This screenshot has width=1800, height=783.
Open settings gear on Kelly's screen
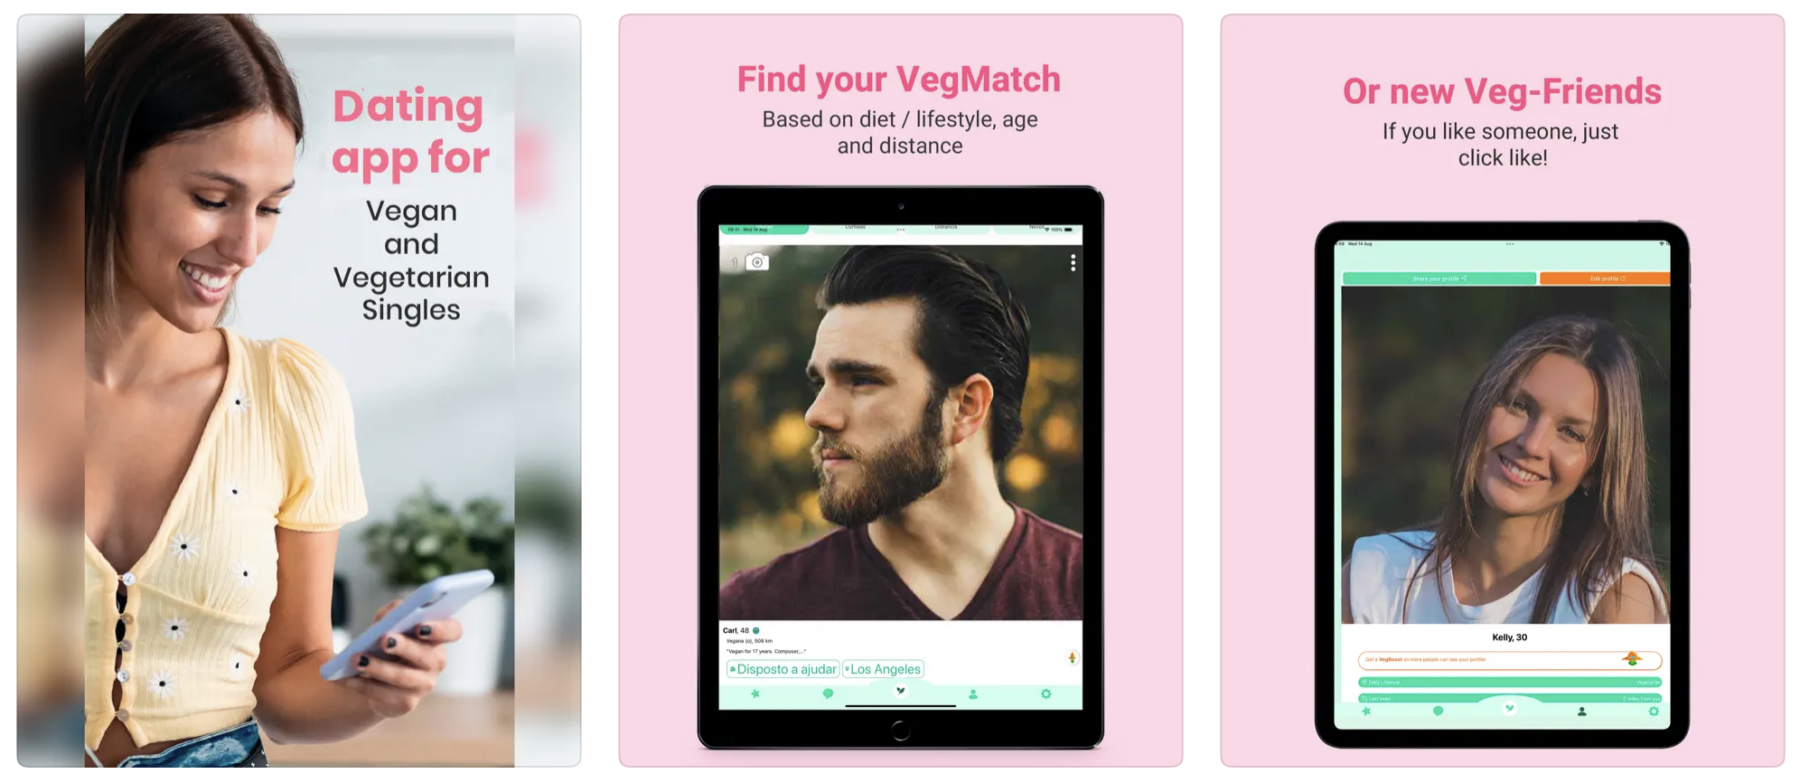tap(1653, 711)
